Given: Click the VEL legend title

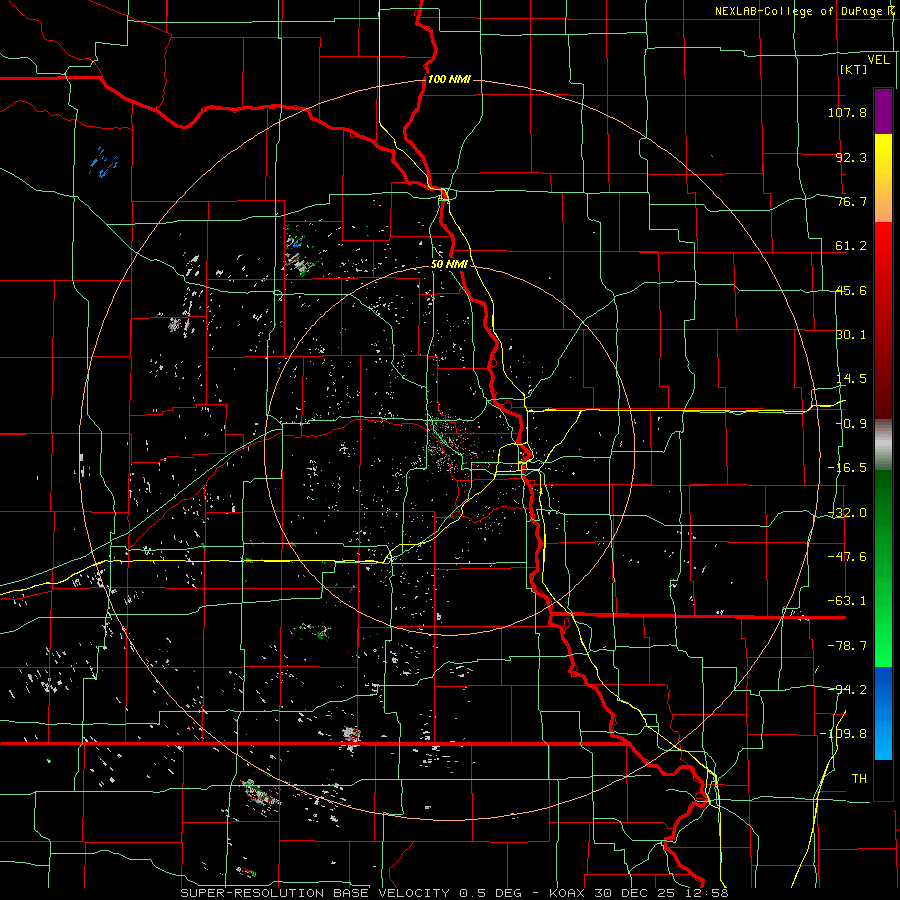Looking at the screenshot, I should tap(878, 60).
